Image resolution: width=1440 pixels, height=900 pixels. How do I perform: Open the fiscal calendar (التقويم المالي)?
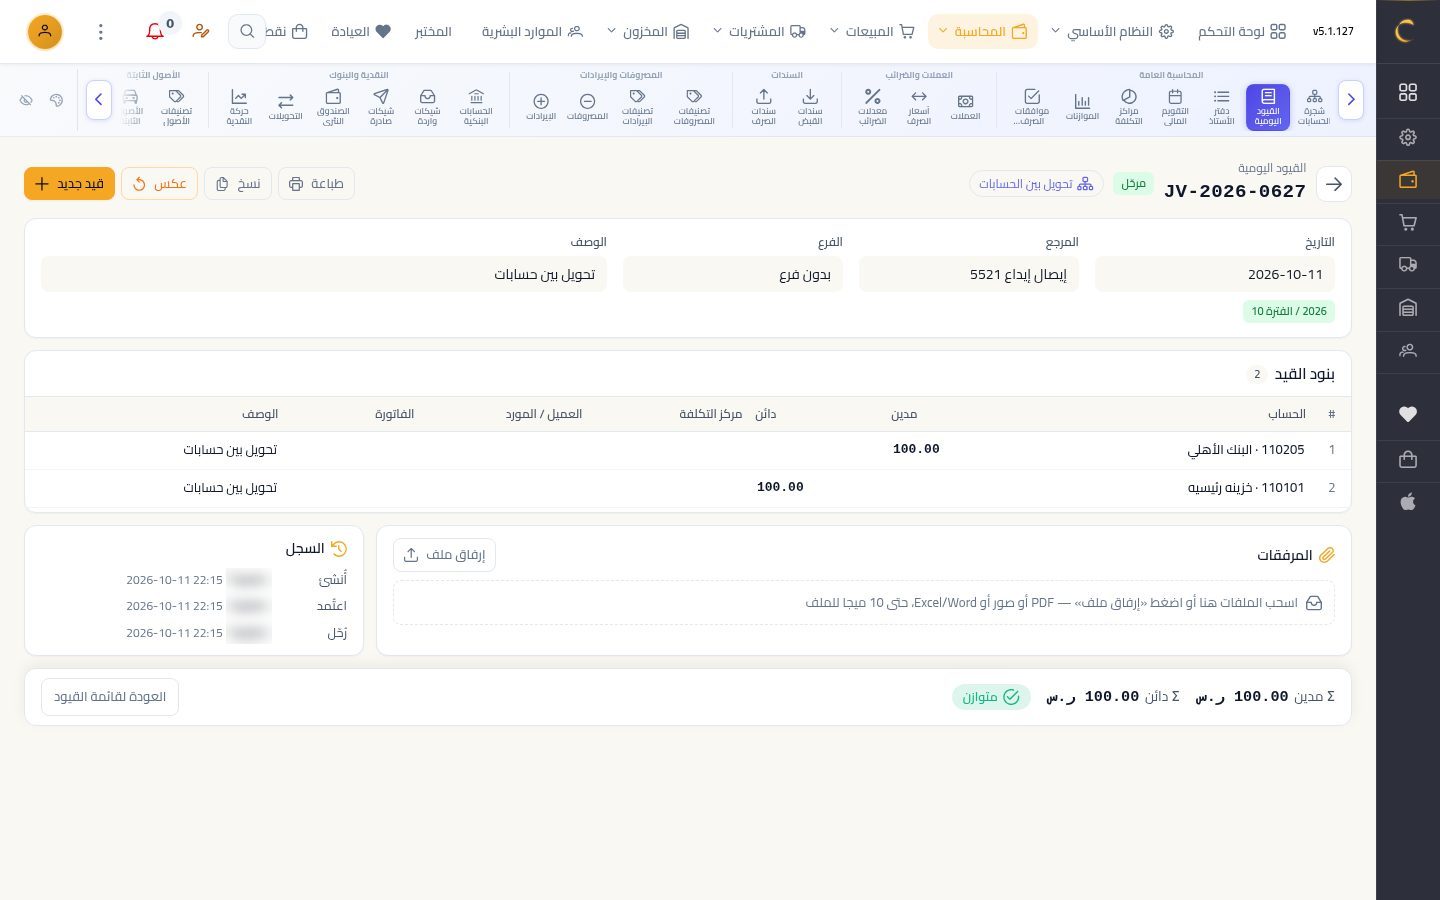[x=1175, y=106]
